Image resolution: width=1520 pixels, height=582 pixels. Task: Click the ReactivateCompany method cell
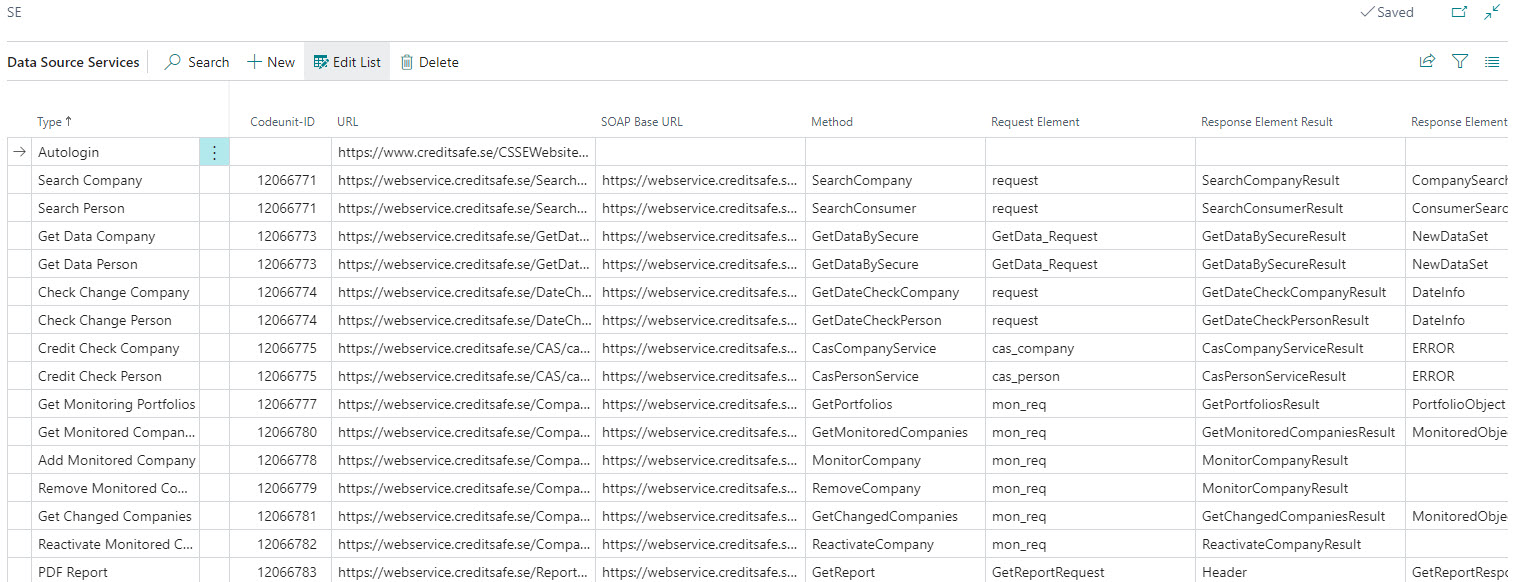click(895, 545)
